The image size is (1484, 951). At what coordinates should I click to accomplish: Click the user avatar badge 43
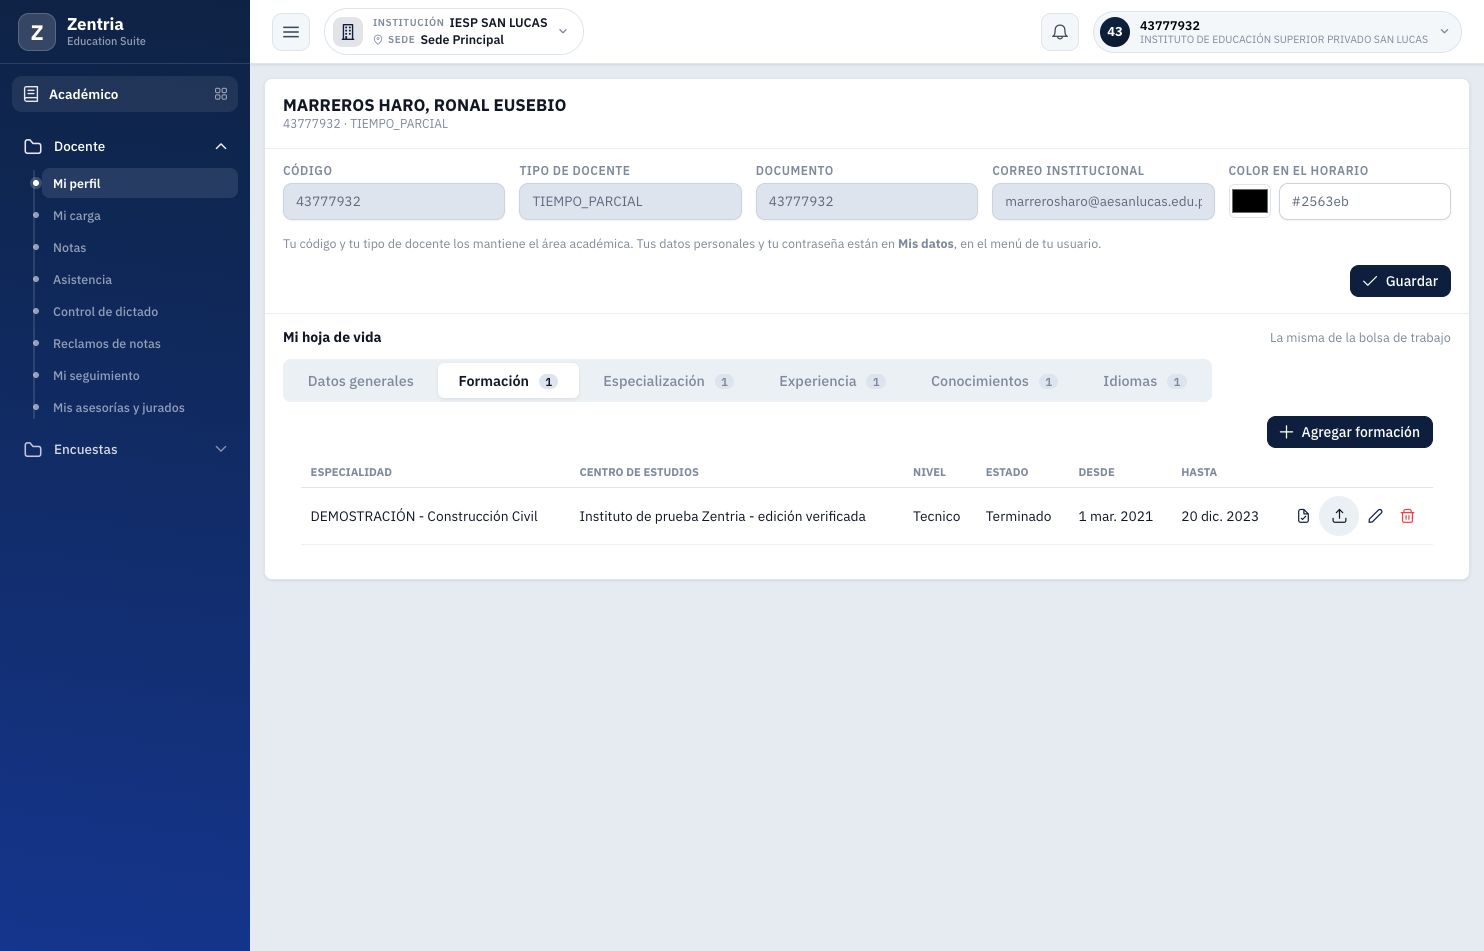click(x=1115, y=32)
